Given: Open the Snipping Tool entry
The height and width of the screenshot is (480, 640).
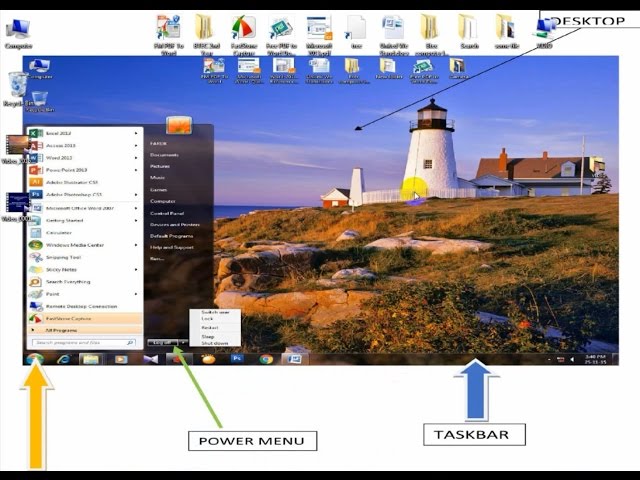Looking at the screenshot, I should coord(84,257).
